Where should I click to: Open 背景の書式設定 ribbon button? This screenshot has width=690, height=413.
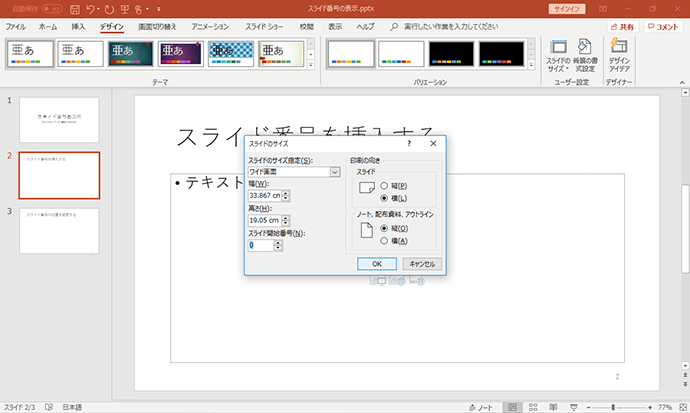pos(585,55)
